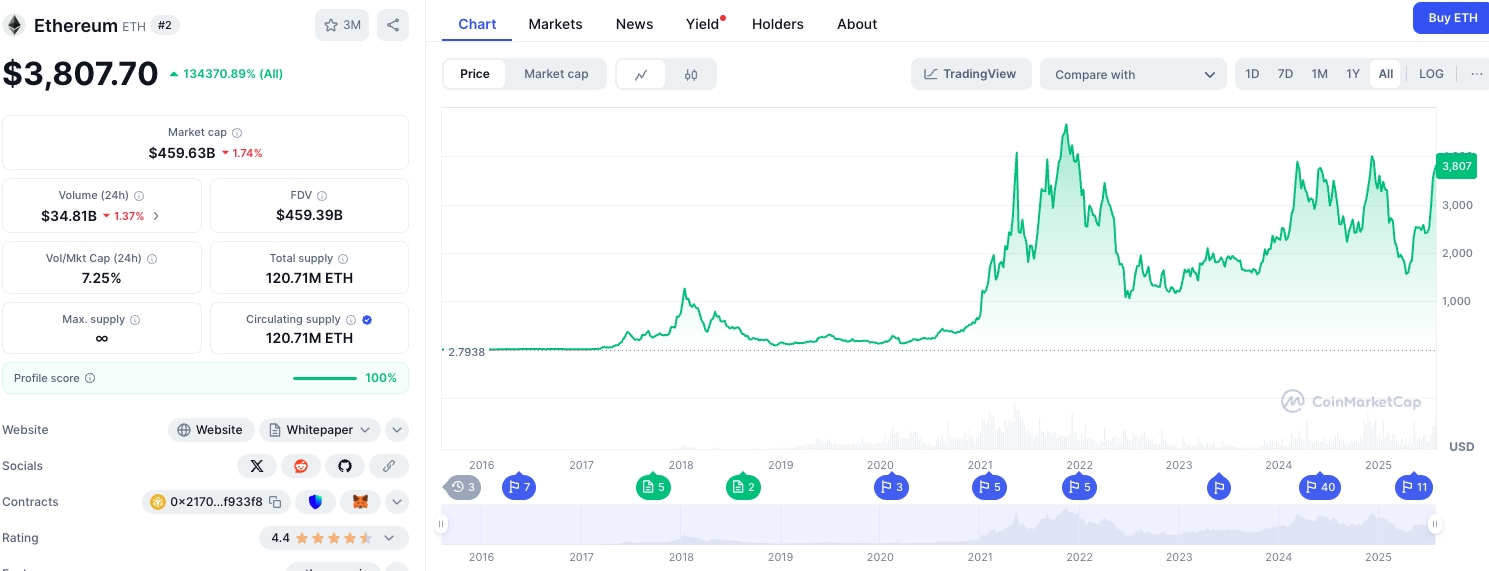Switch to the Markets tab
This screenshot has width=1489, height=571.
555,24
